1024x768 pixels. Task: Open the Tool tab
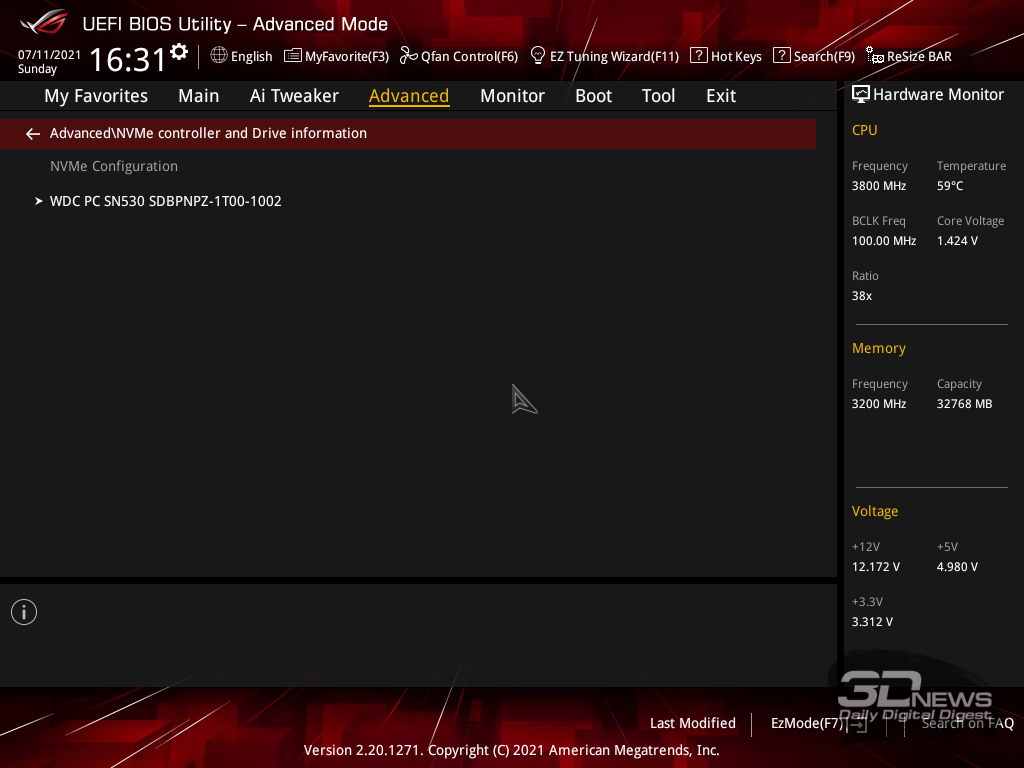(x=658, y=96)
